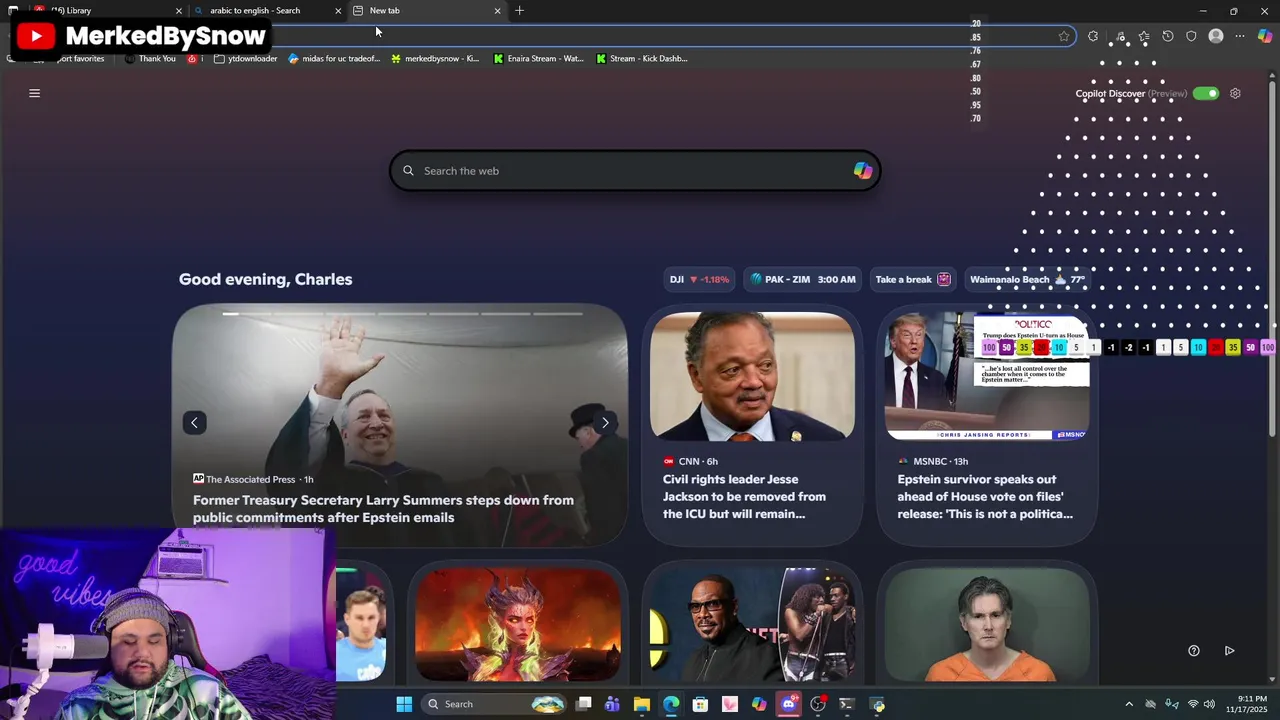Click the Search the web field

635,171
